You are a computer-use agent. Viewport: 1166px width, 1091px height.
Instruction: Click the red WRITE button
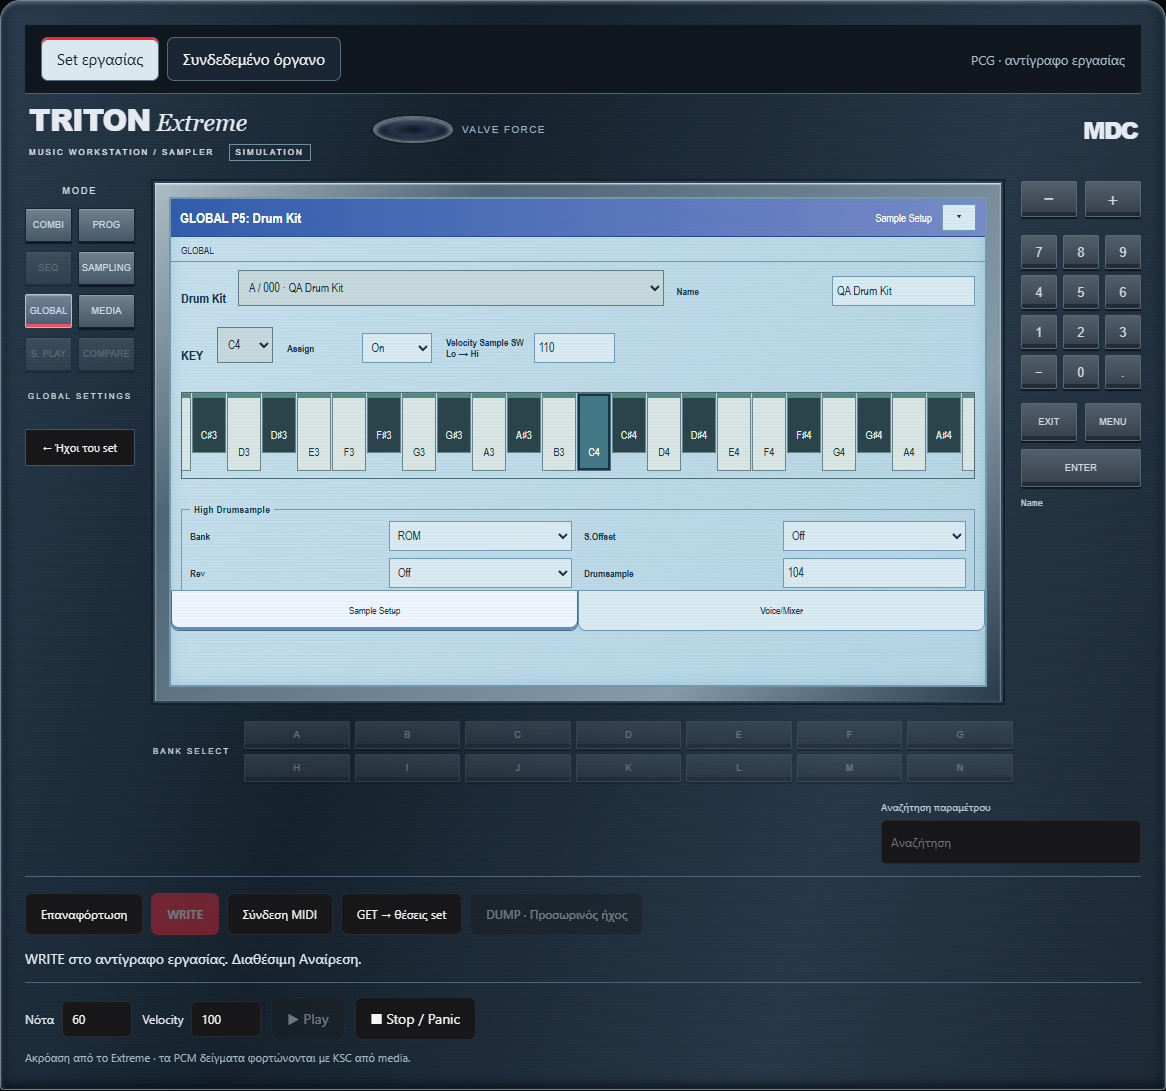[185, 915]
